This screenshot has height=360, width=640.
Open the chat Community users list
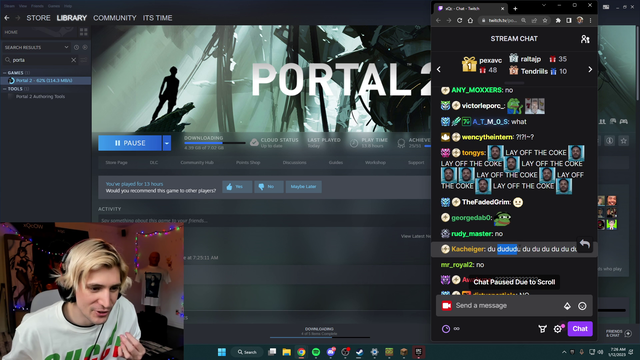coord(585,39)
